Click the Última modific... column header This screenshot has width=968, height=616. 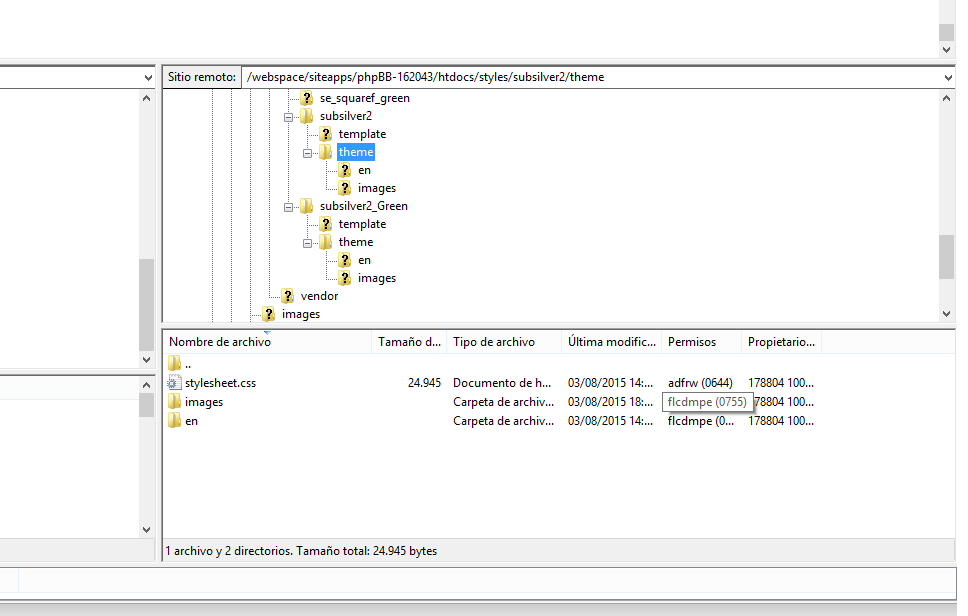coord(610,342)
